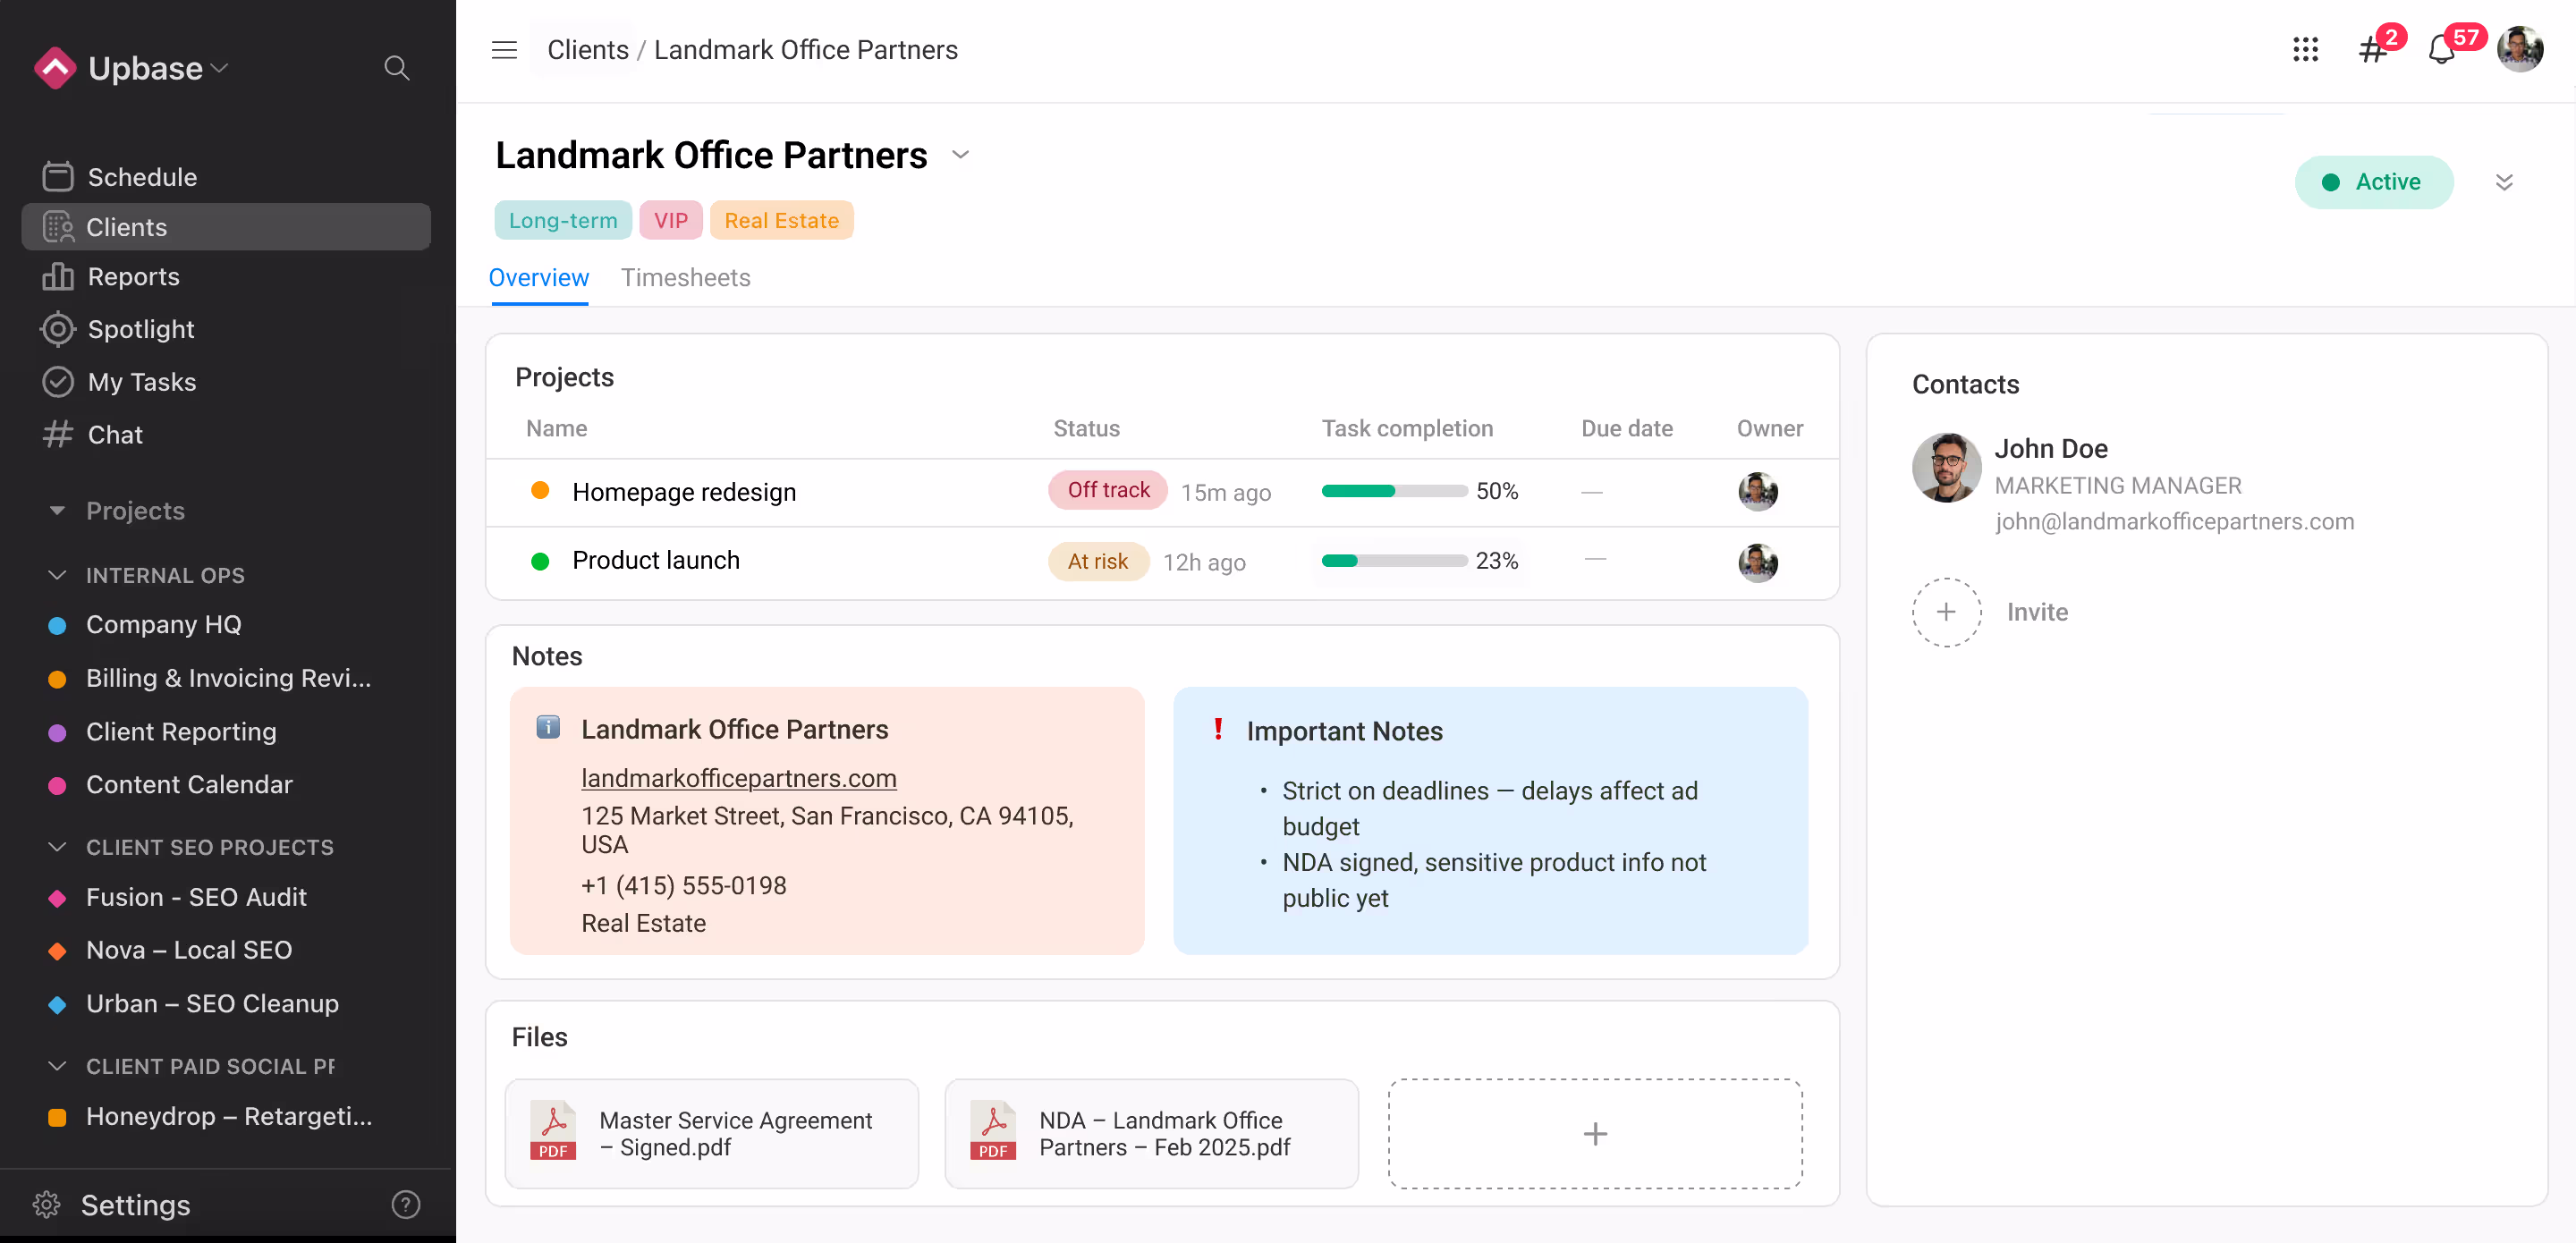Open the notifications bell with 57 alerts

click(2443, 49)
